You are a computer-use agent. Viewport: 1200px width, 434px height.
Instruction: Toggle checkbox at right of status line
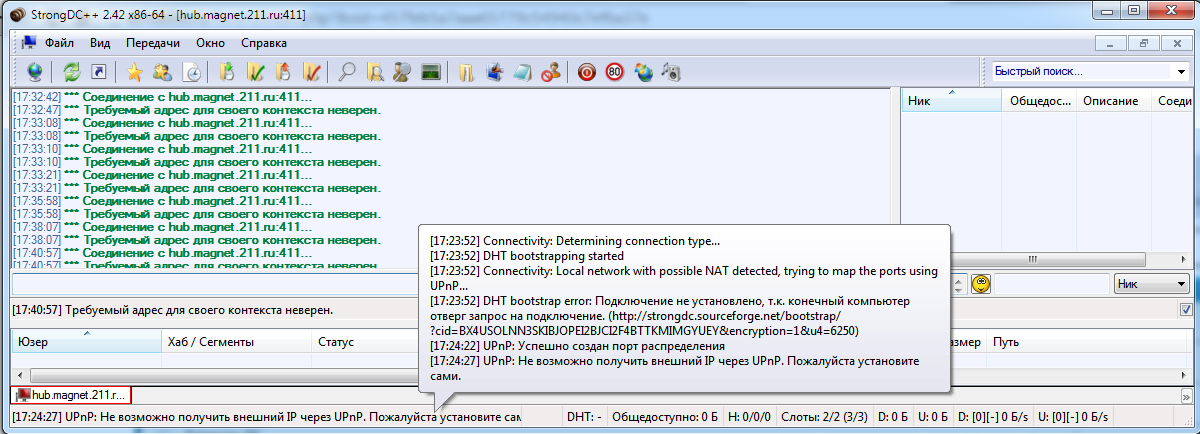click(1186, 310)
